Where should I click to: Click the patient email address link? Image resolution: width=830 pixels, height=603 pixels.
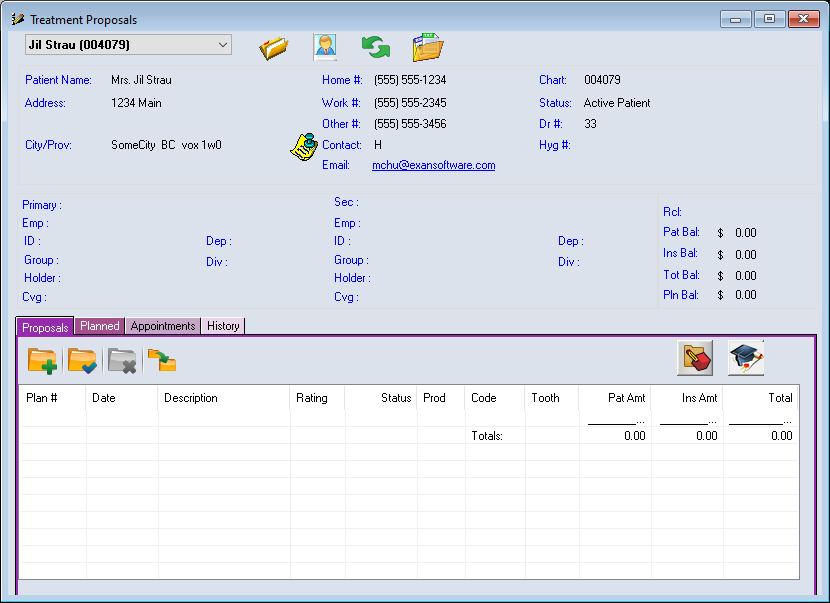433,166
